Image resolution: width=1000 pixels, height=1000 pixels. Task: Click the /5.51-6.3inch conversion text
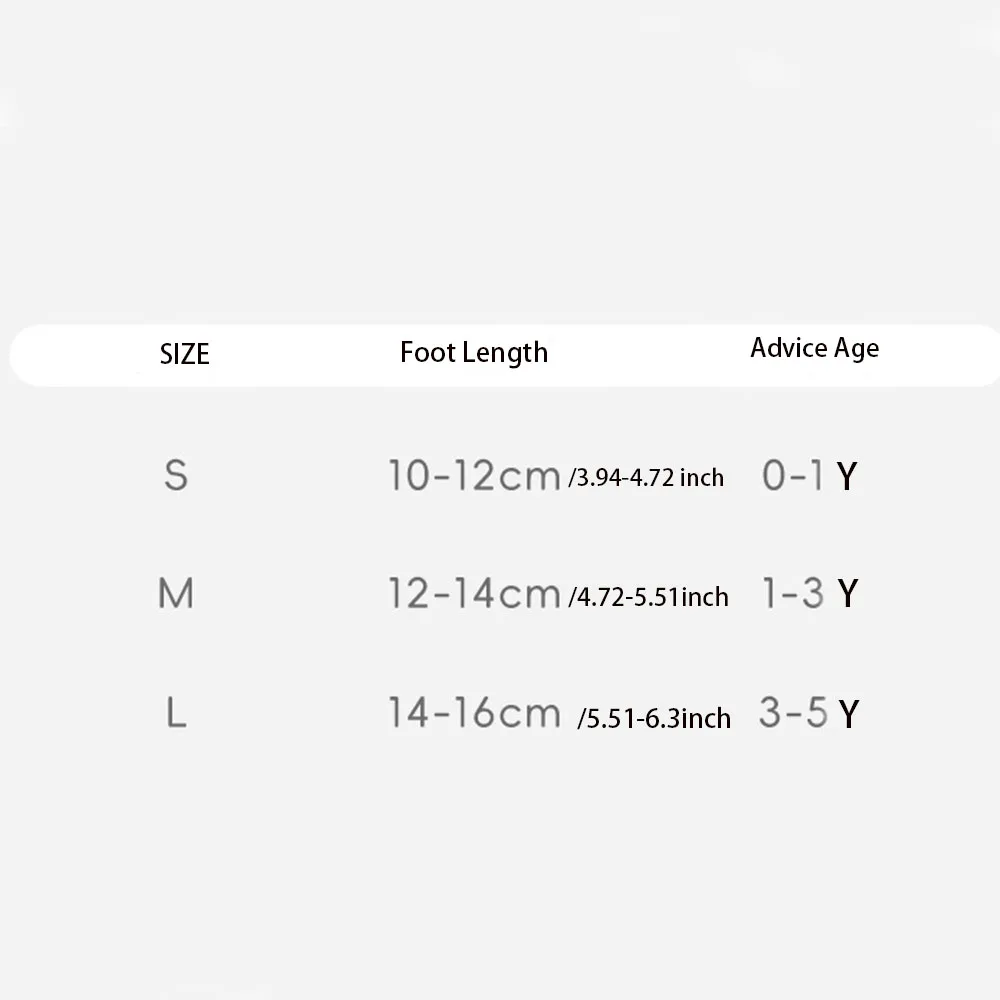coord(654,718)
